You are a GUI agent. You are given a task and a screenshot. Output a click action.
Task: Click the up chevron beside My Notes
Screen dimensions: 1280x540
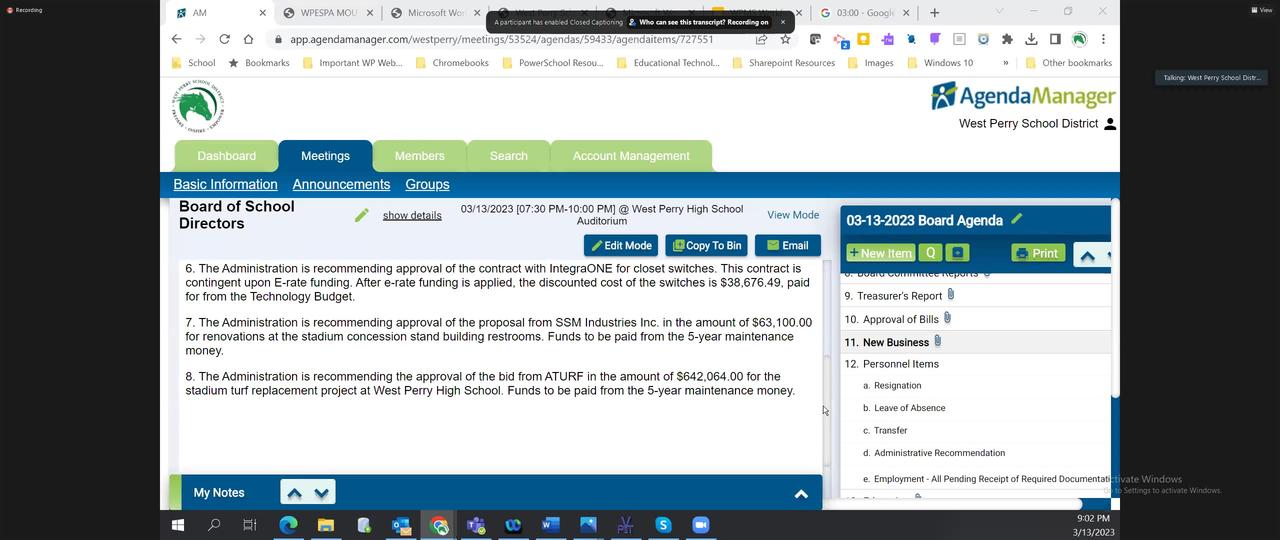coord(294,493)
